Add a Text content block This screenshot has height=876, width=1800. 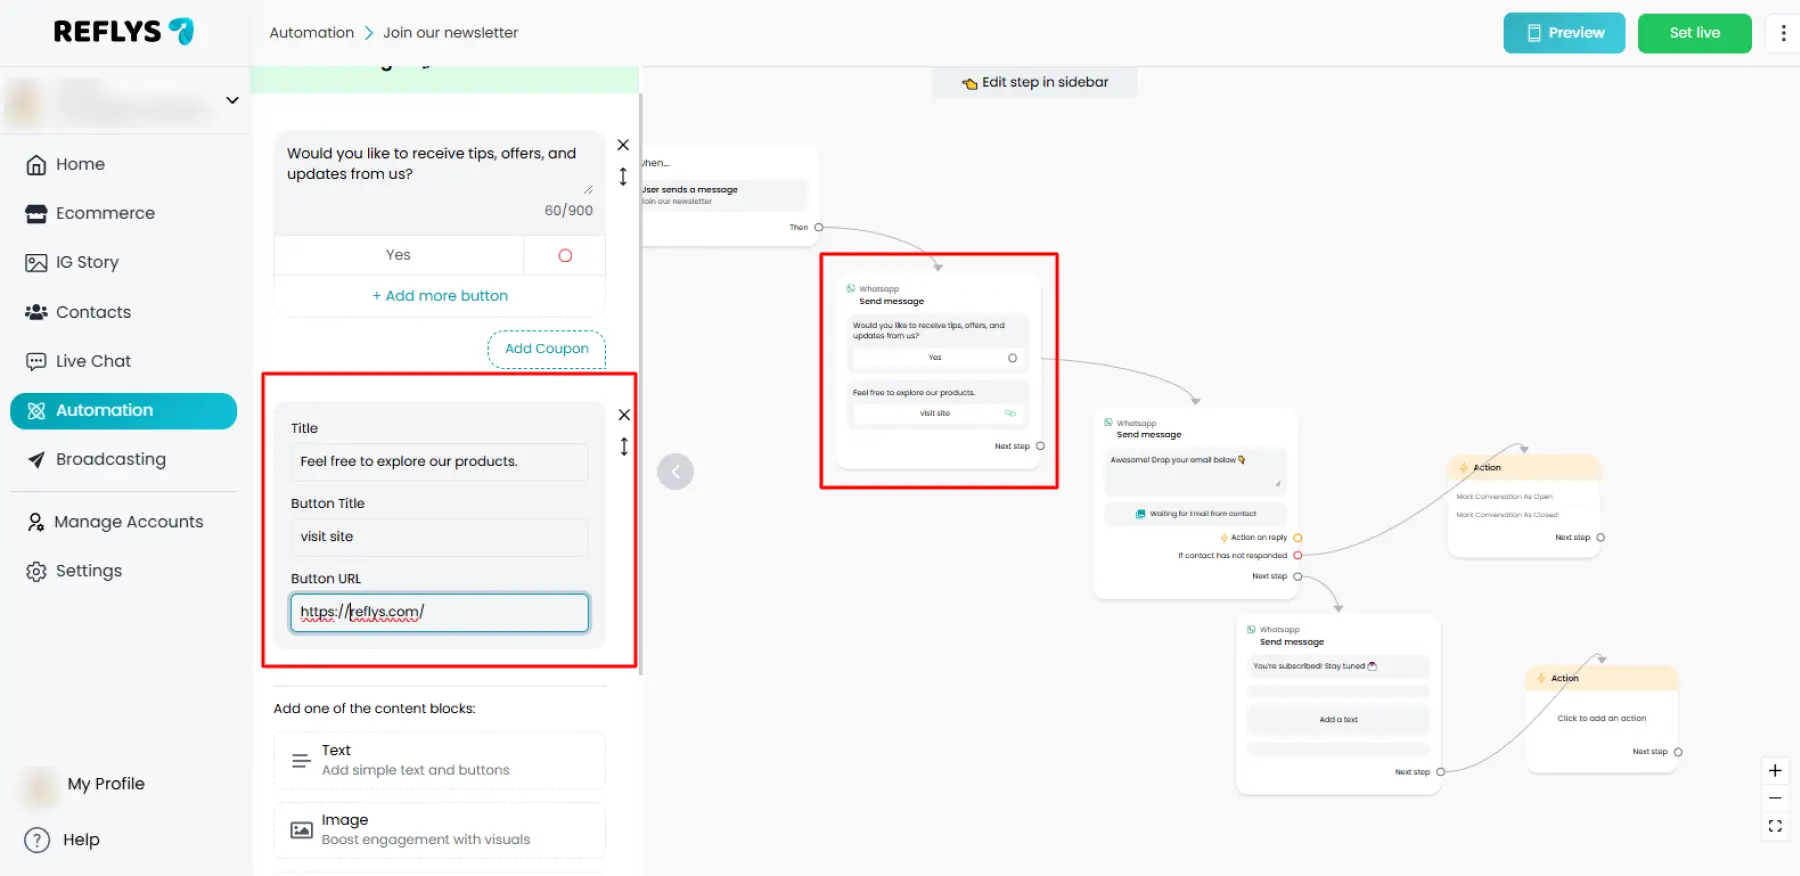439,760
